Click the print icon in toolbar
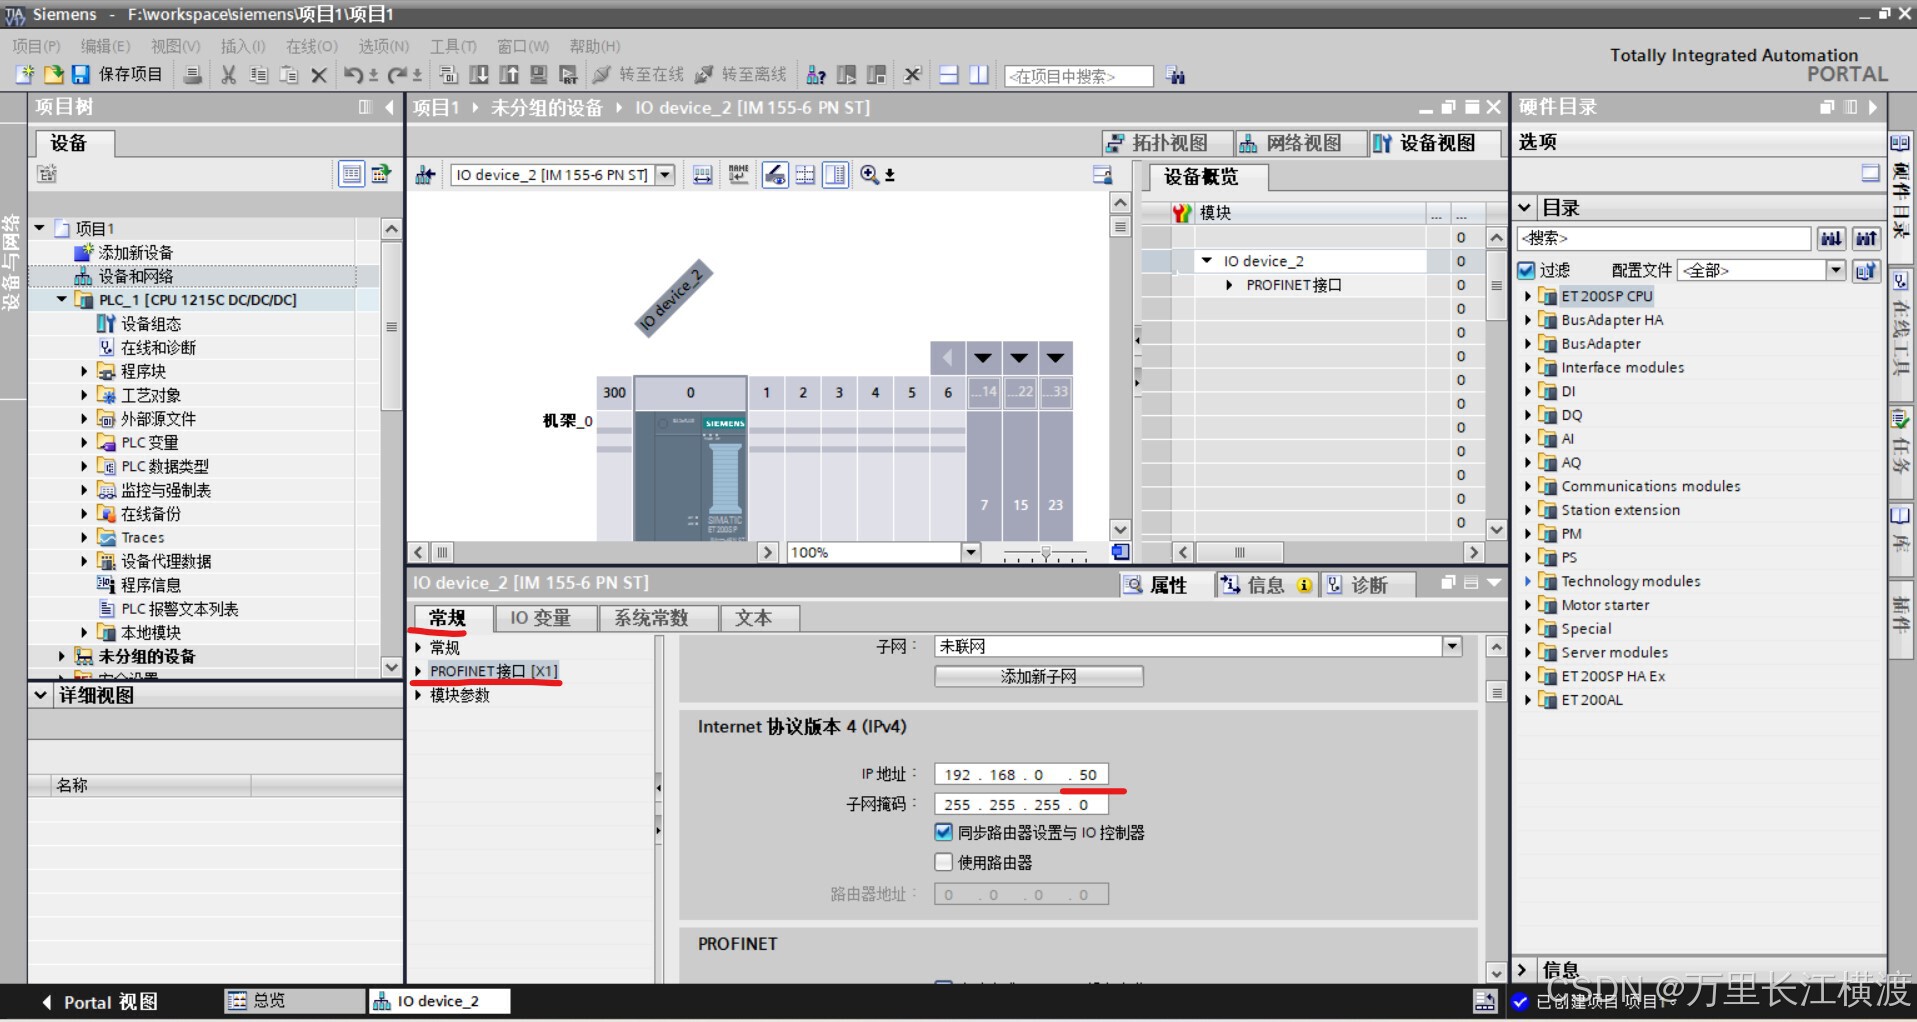This screenshot has width=1917, height=1022. [x=194, y=75]
